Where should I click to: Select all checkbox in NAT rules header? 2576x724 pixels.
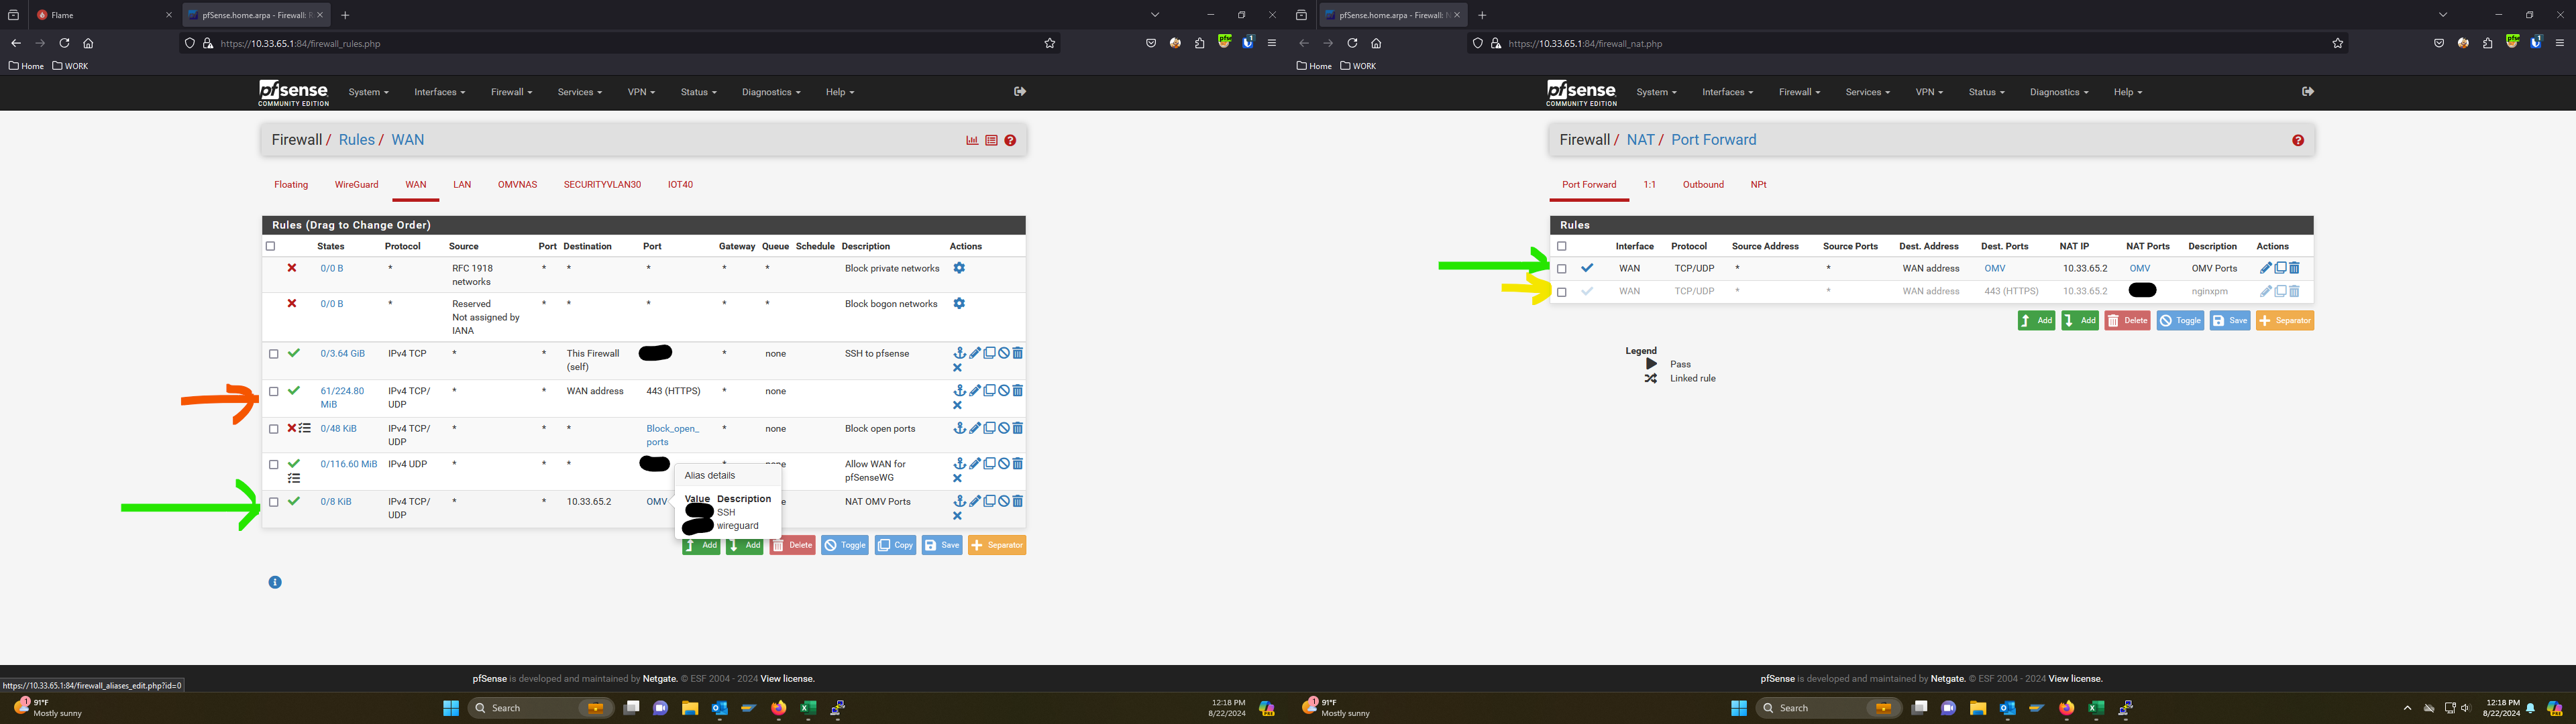pos(1562,246)
